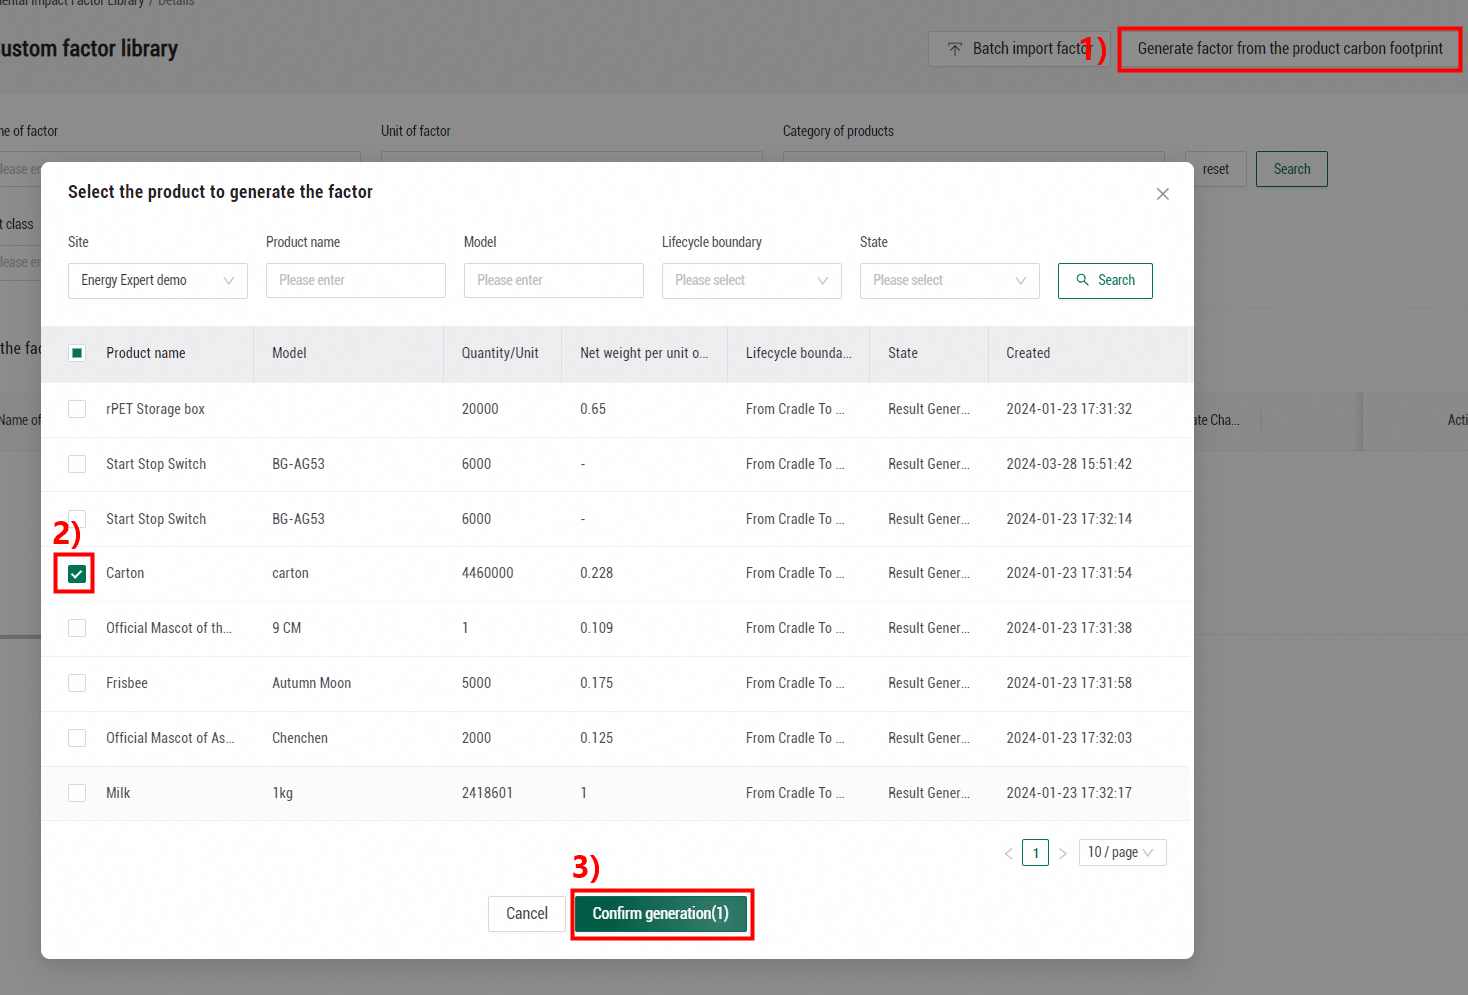
Task: Open the State filter dropdown
Action: point(950,281)
